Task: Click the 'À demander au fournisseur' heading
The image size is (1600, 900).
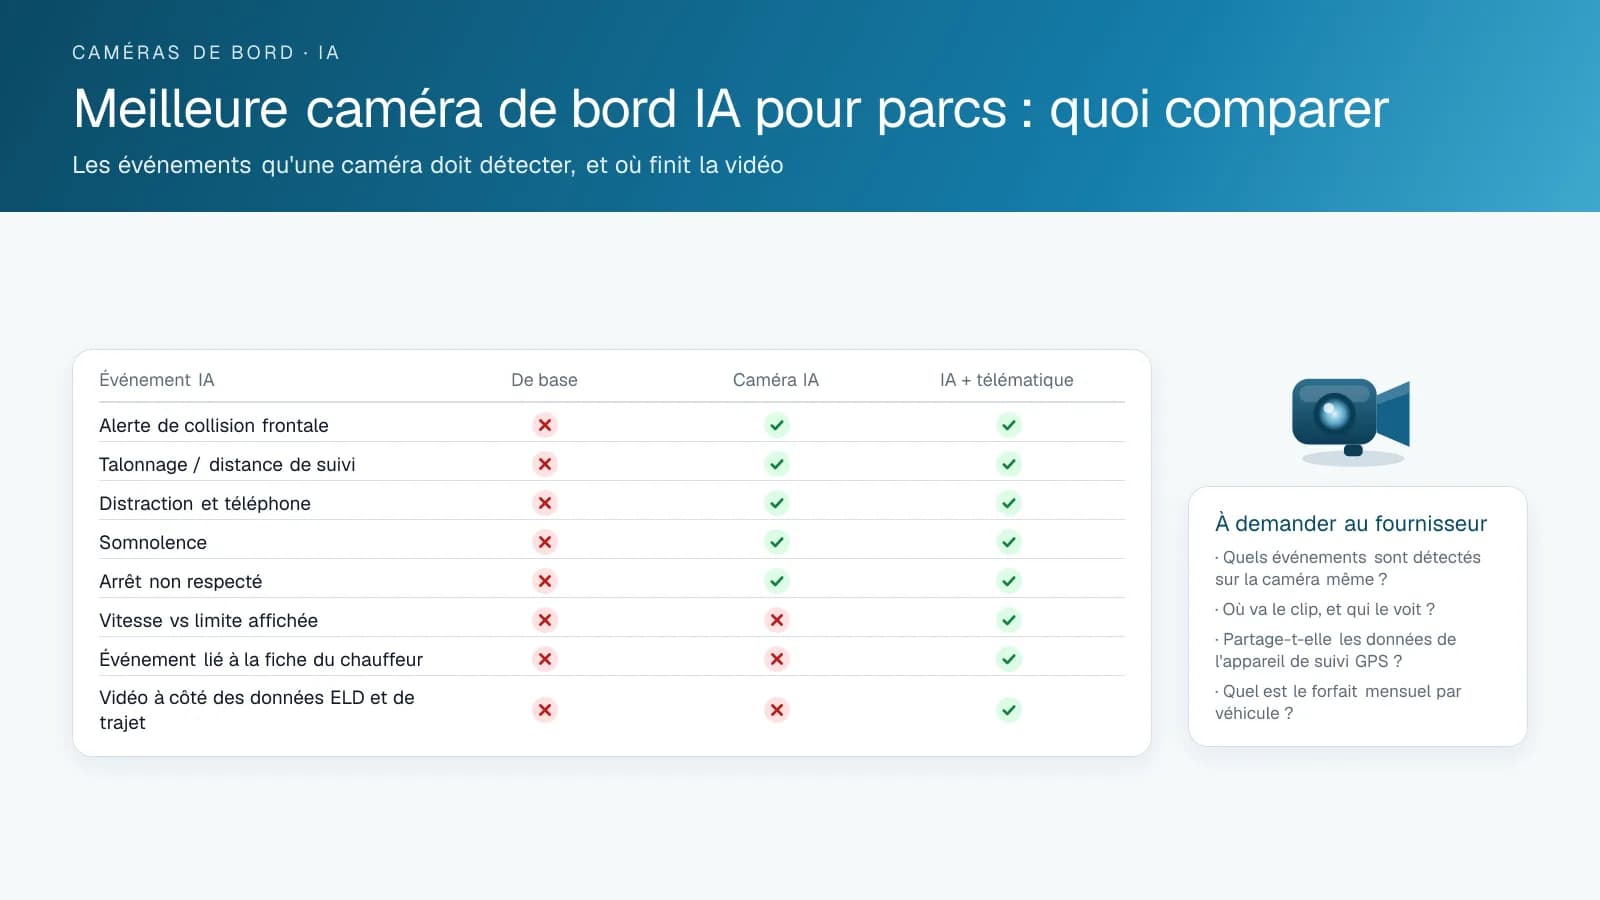Action: (x=1351, y=523)
